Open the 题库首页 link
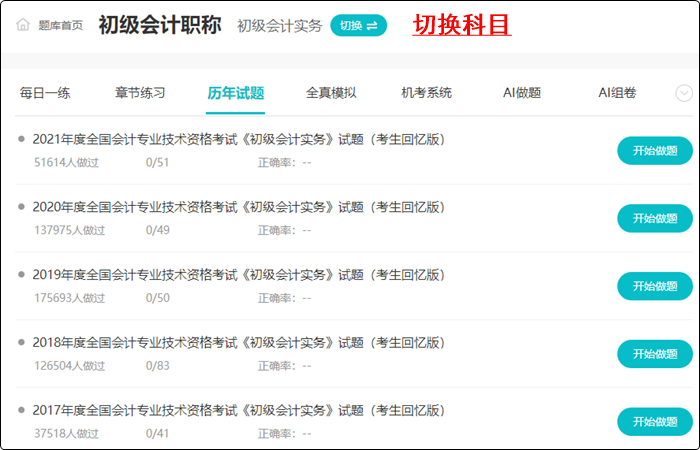The width and height of the screenshot is (700, 450). pos(60,25)
